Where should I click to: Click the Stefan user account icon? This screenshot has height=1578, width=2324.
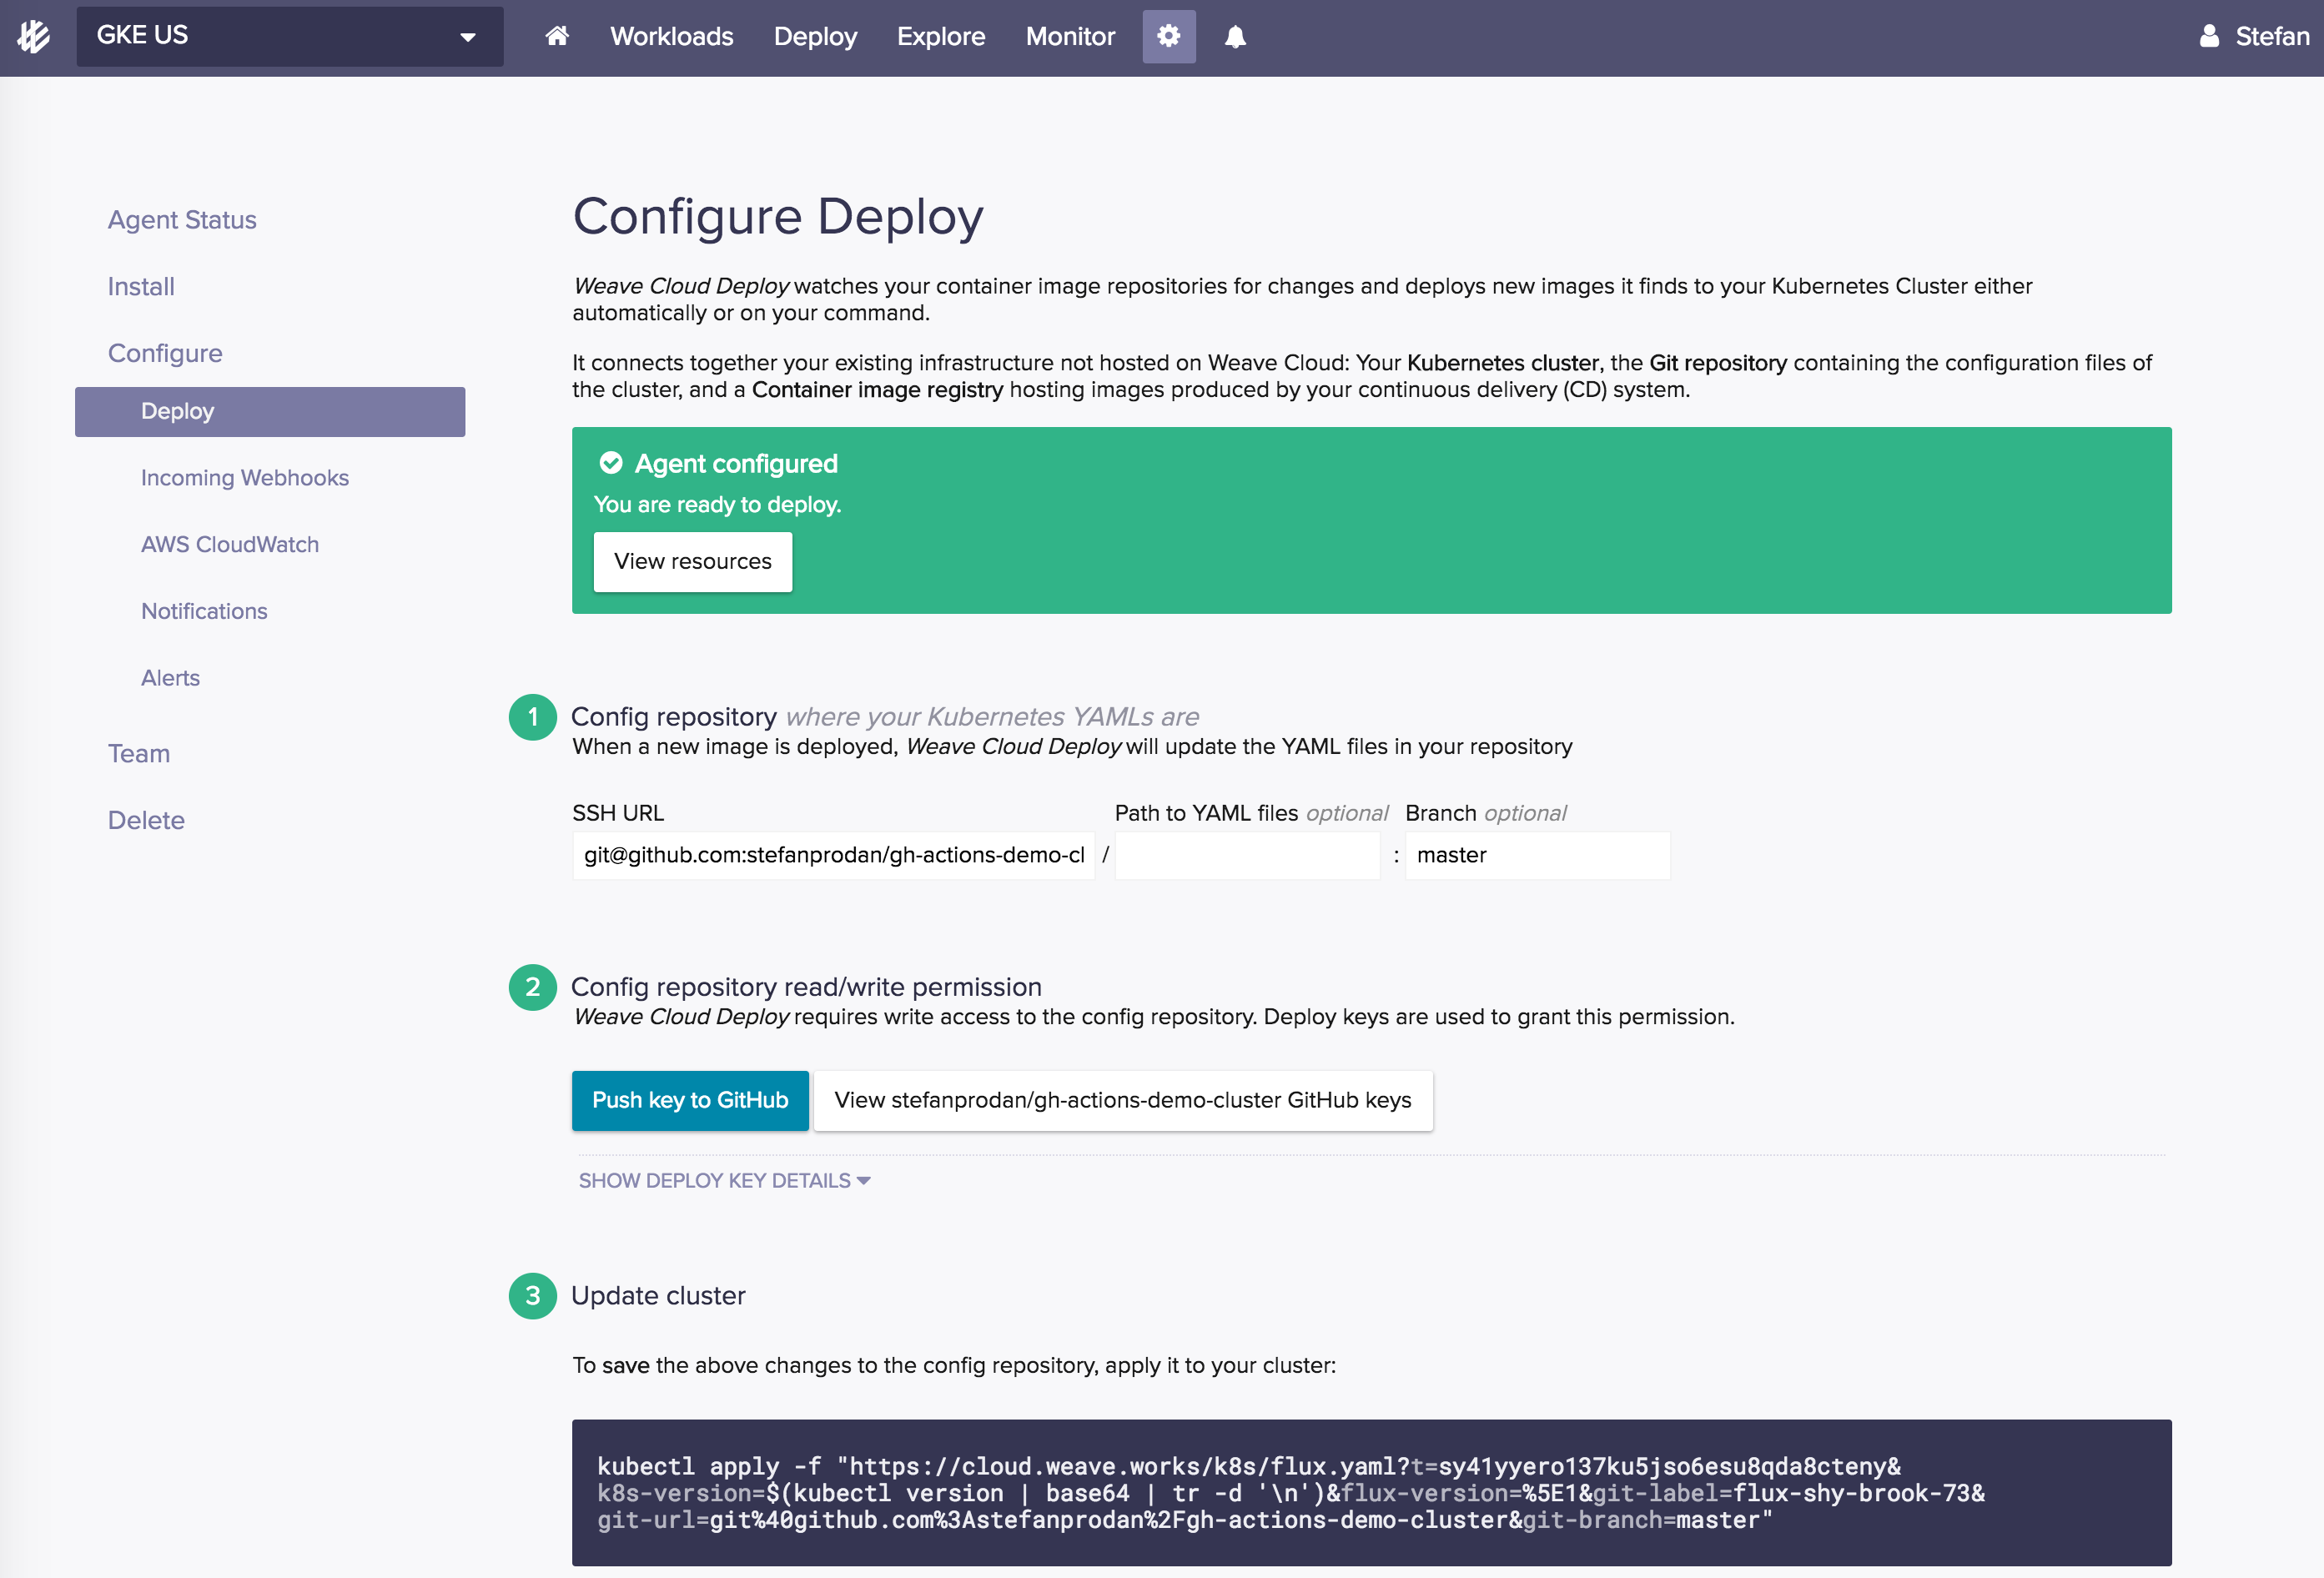click(x=2209, y=37)
